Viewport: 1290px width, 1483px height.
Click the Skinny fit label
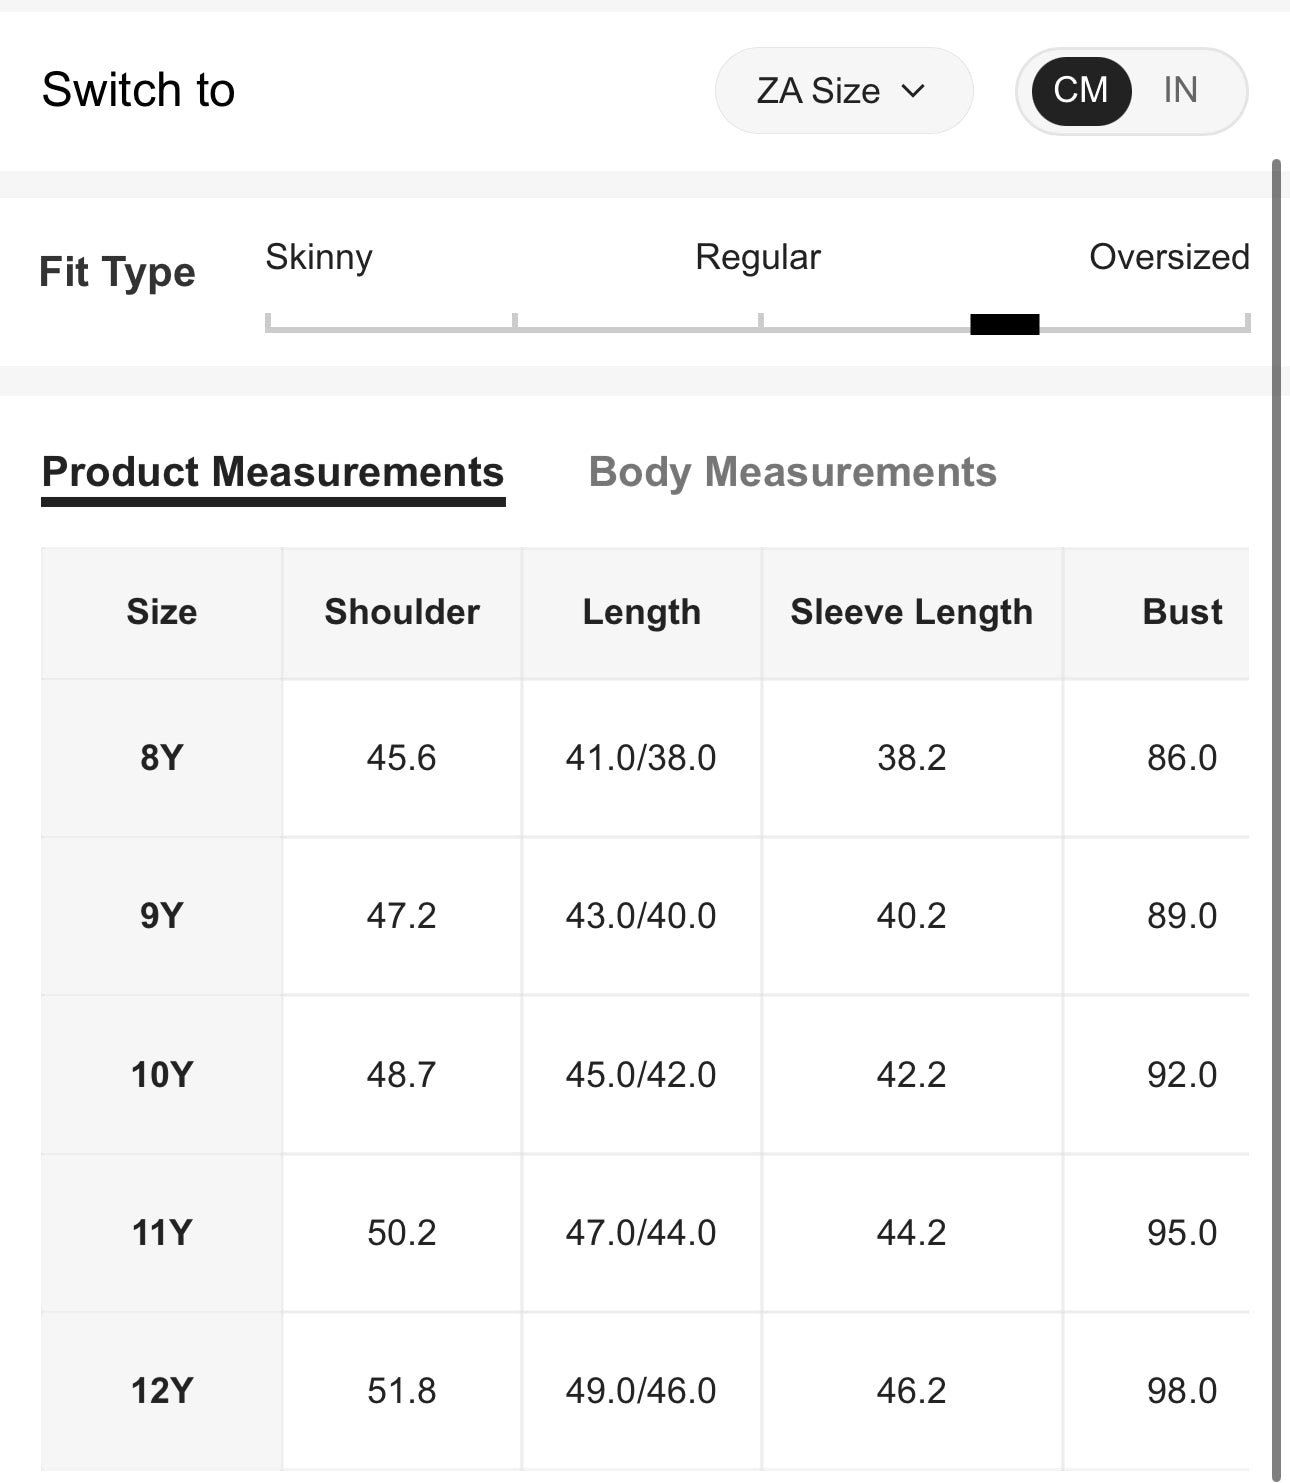[x=318, y=257]
